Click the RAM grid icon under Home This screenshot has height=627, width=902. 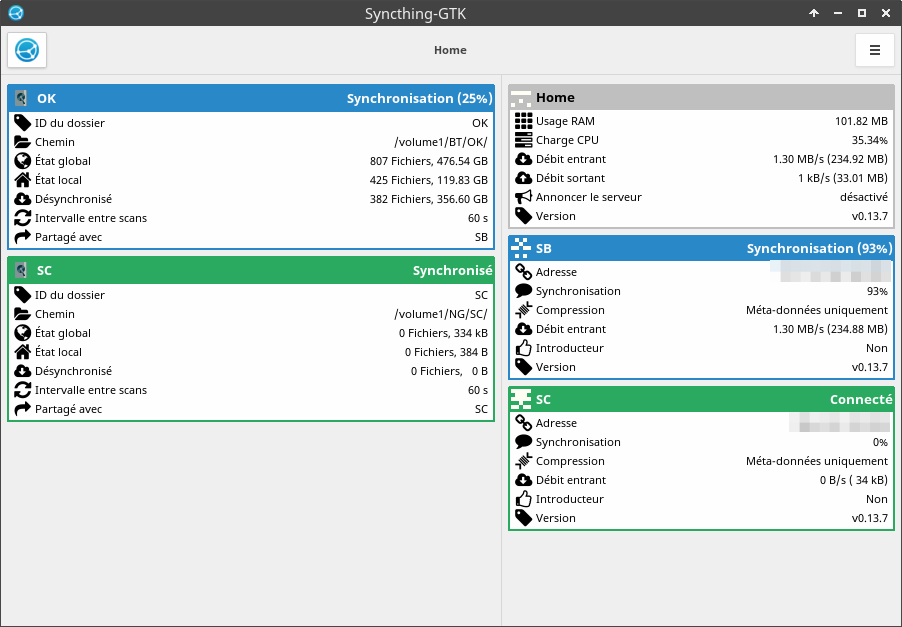coord(523,121)
